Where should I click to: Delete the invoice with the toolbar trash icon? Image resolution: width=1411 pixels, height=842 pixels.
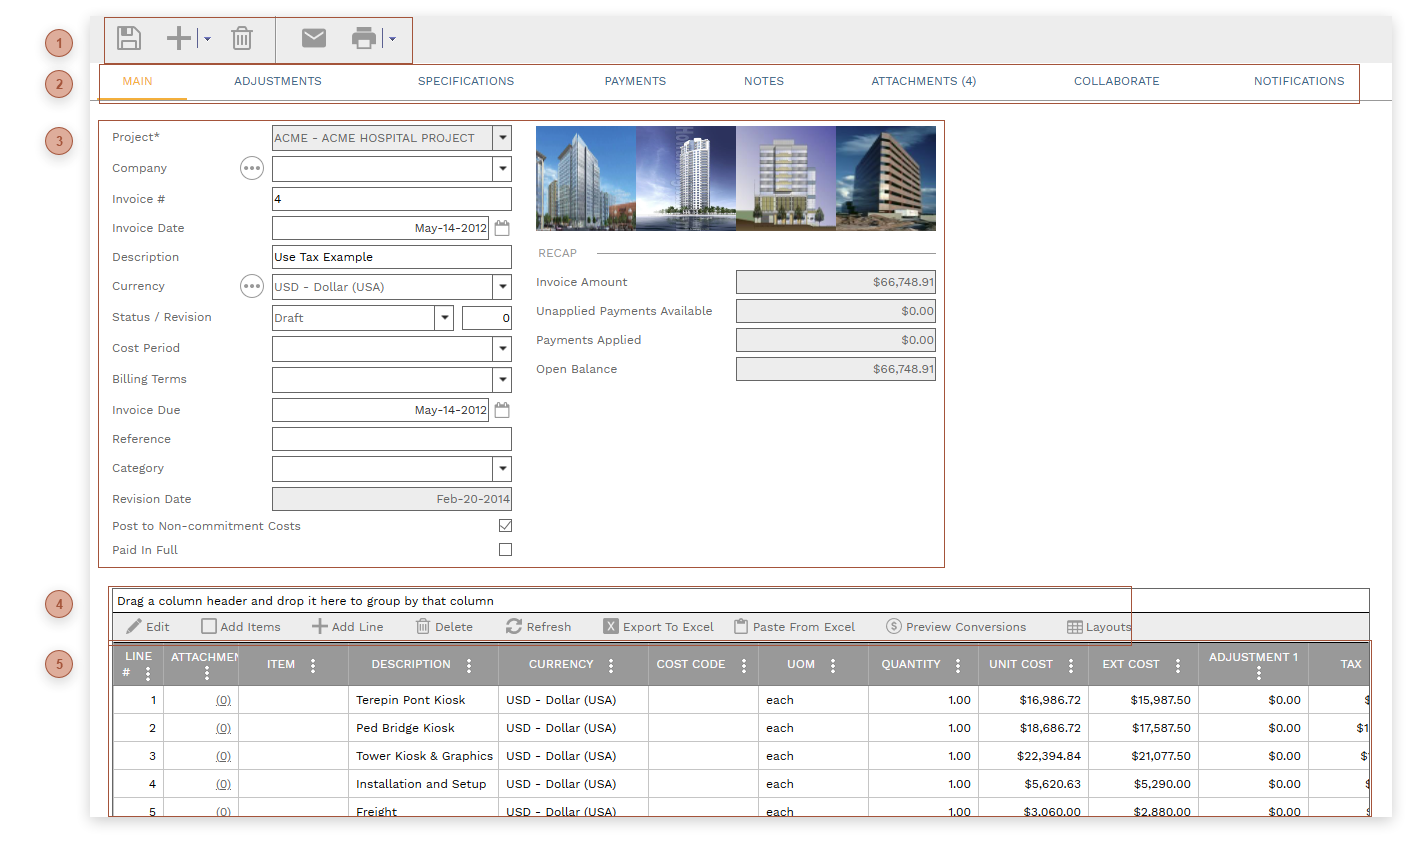(x=241, y=38)
